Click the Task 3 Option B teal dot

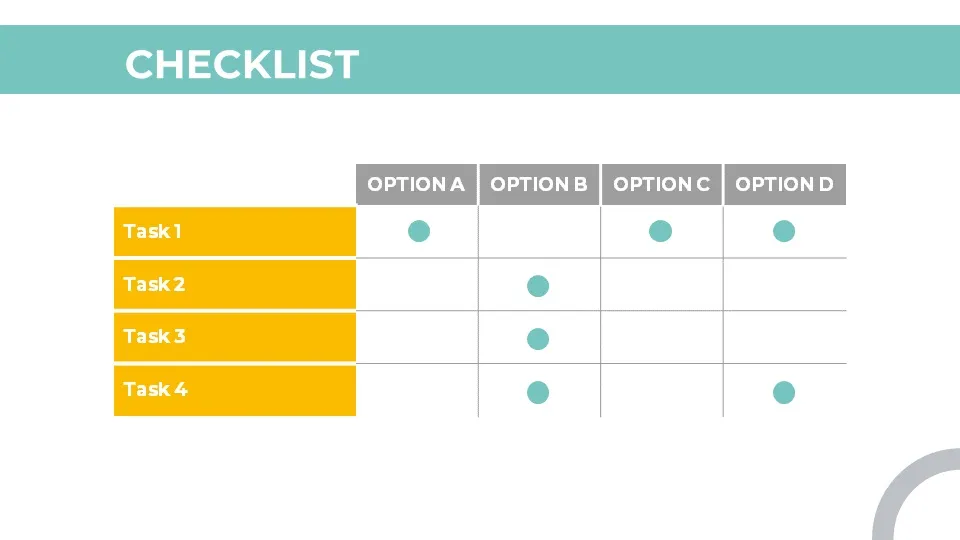[x=538, y=339]
